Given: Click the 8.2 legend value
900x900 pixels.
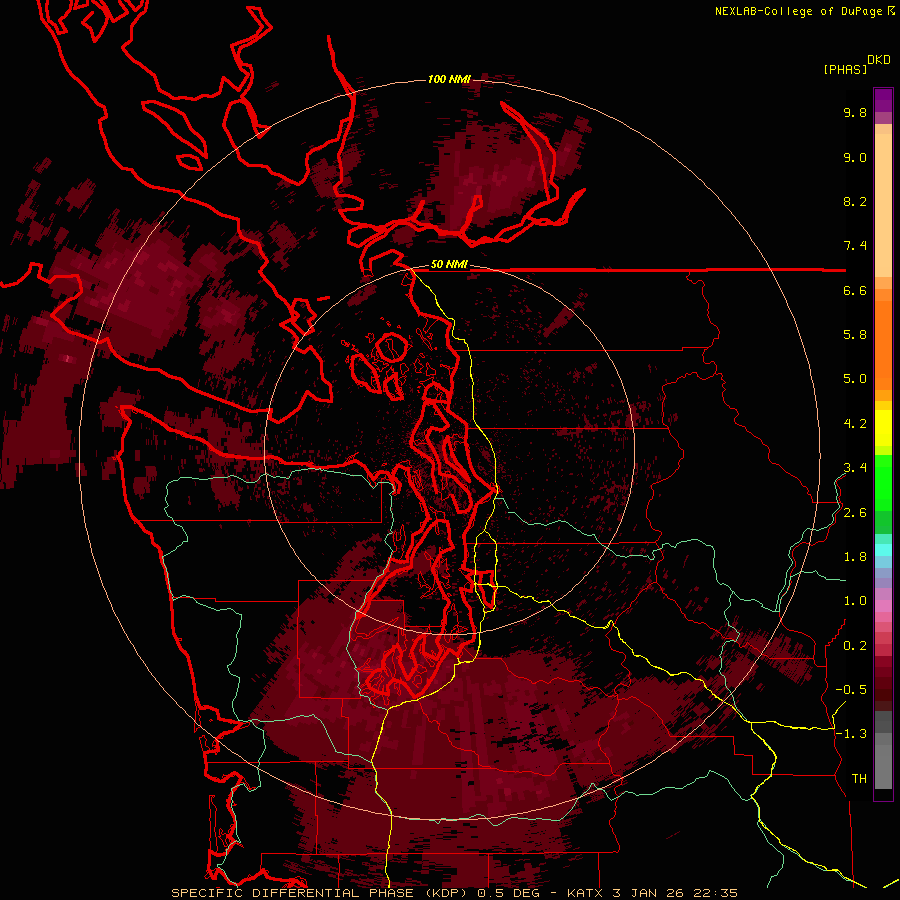Looking at the screenshot, I should pyautogui.click(x=855, y=201).
